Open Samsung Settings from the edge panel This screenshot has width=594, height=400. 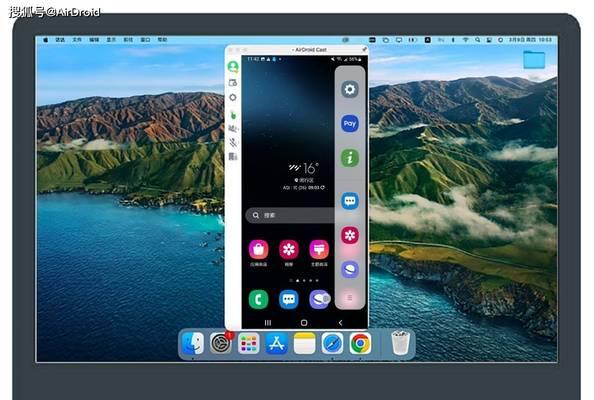coord(350,89)
